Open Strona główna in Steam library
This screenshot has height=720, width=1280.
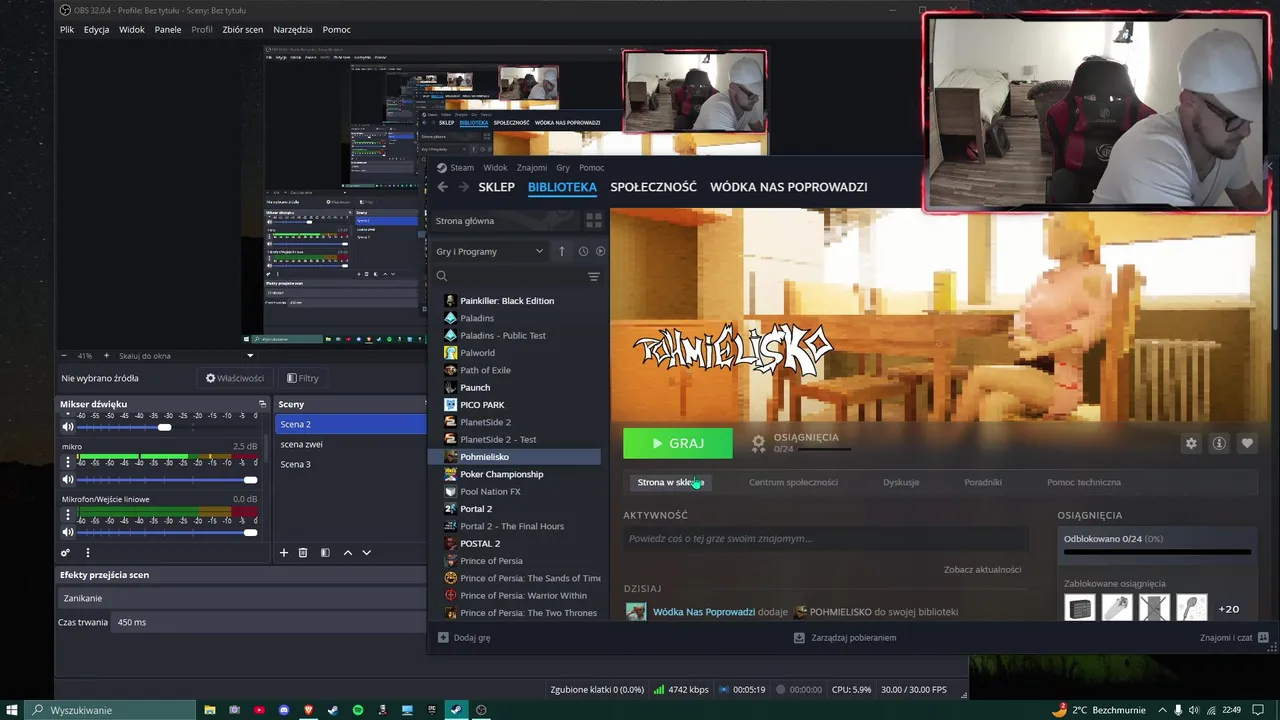pyautogui.click(x=505, y=221)
